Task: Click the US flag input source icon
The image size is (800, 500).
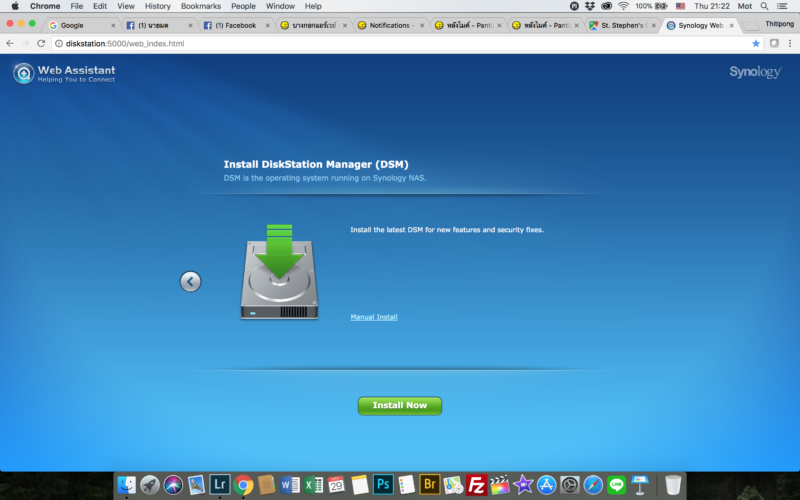Action: coord(681,6)
